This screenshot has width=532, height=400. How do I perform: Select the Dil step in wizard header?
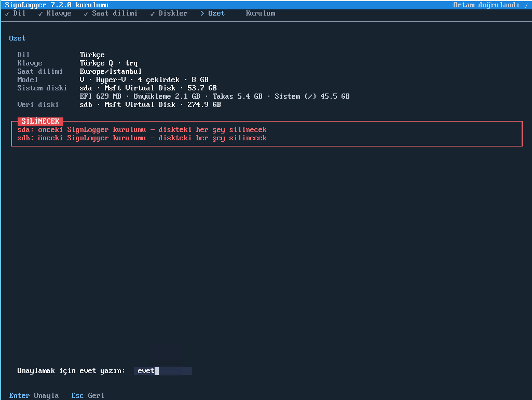tap(16, 14)
